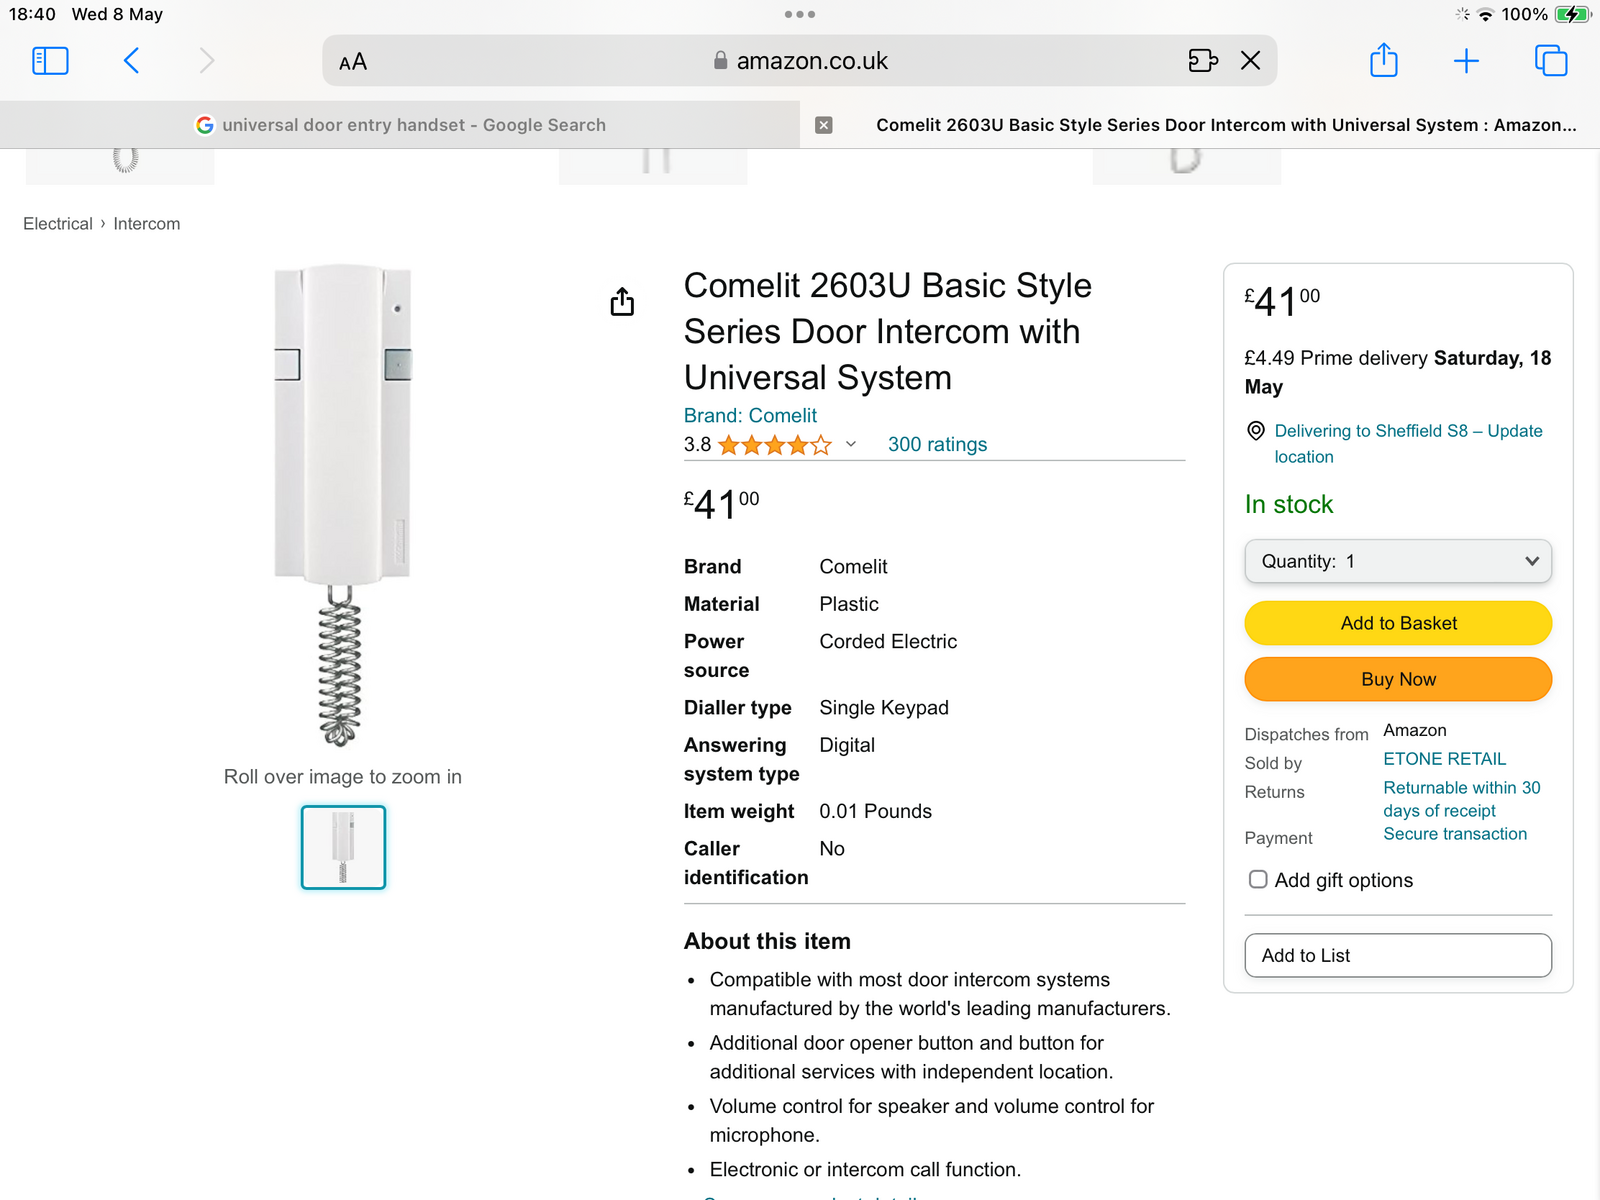This screenshot has width=1600, height=1200.
Task: Tick the Add gift options checkbox
Action: (1258, 880)
